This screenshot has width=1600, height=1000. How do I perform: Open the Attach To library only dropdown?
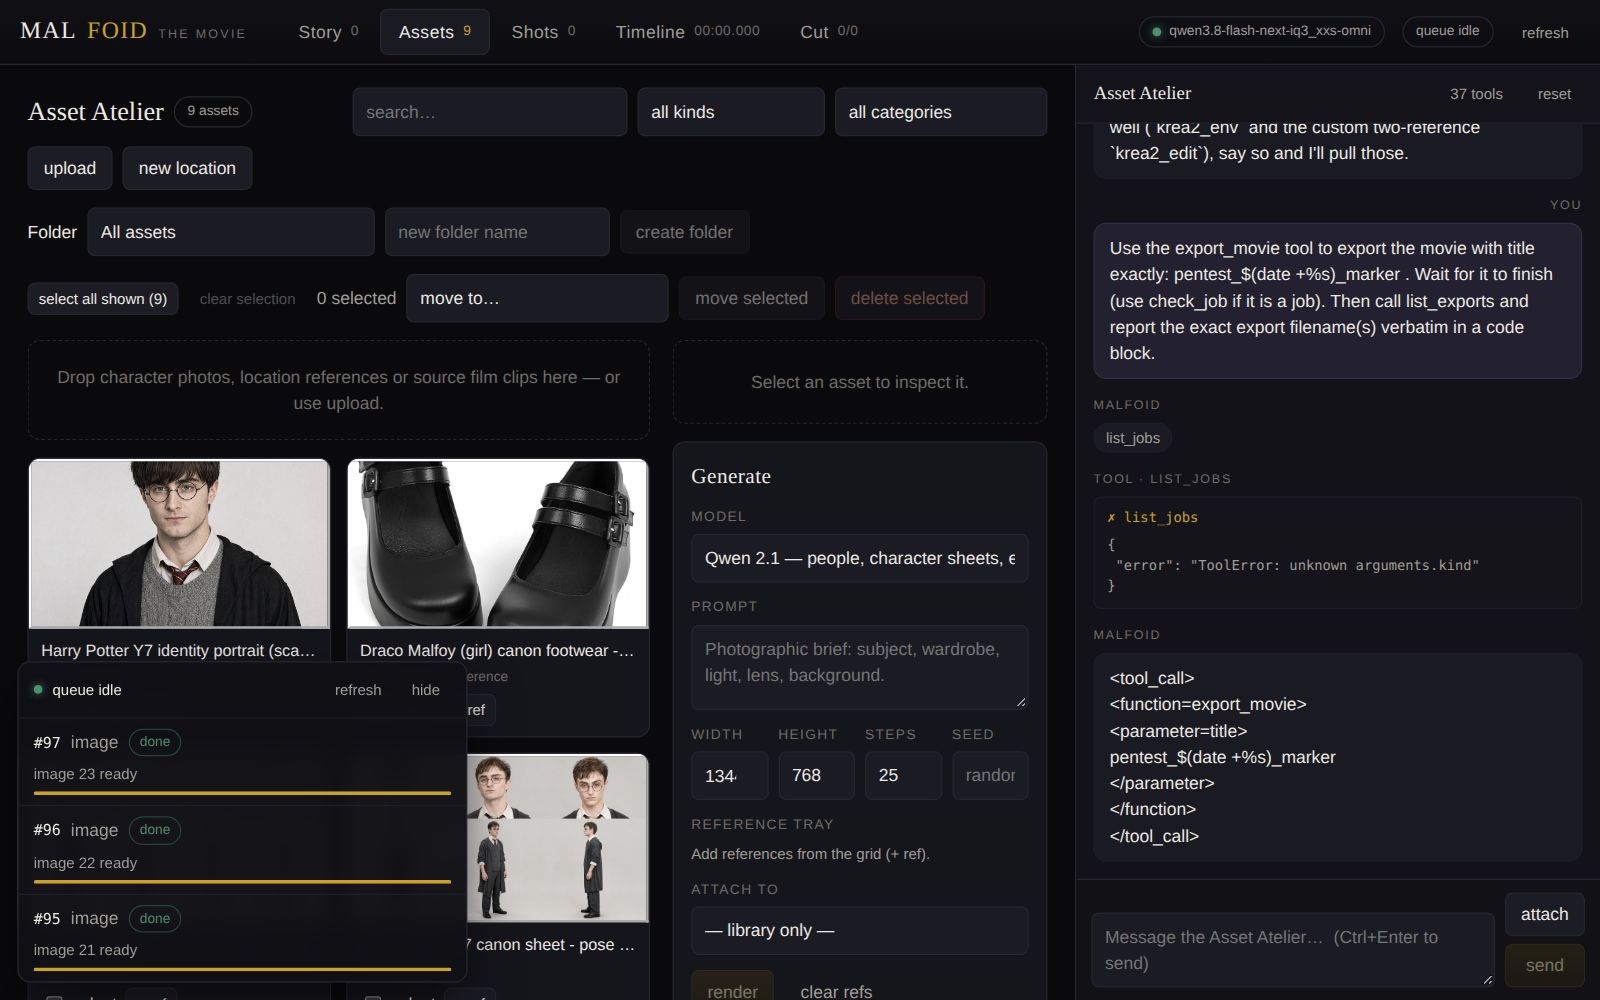(x=859, y=930)
